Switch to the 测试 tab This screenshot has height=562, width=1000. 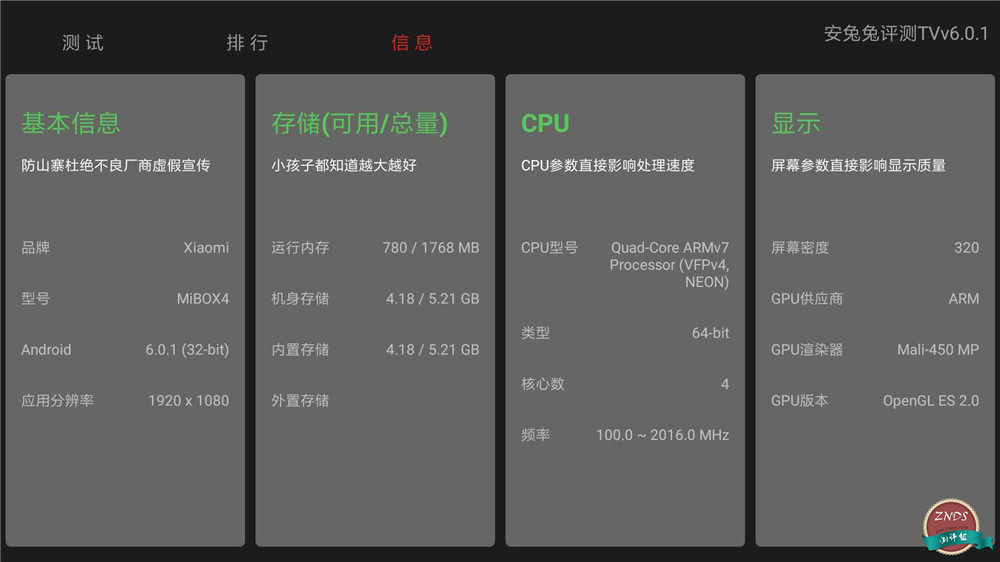[x=82, y=43]
